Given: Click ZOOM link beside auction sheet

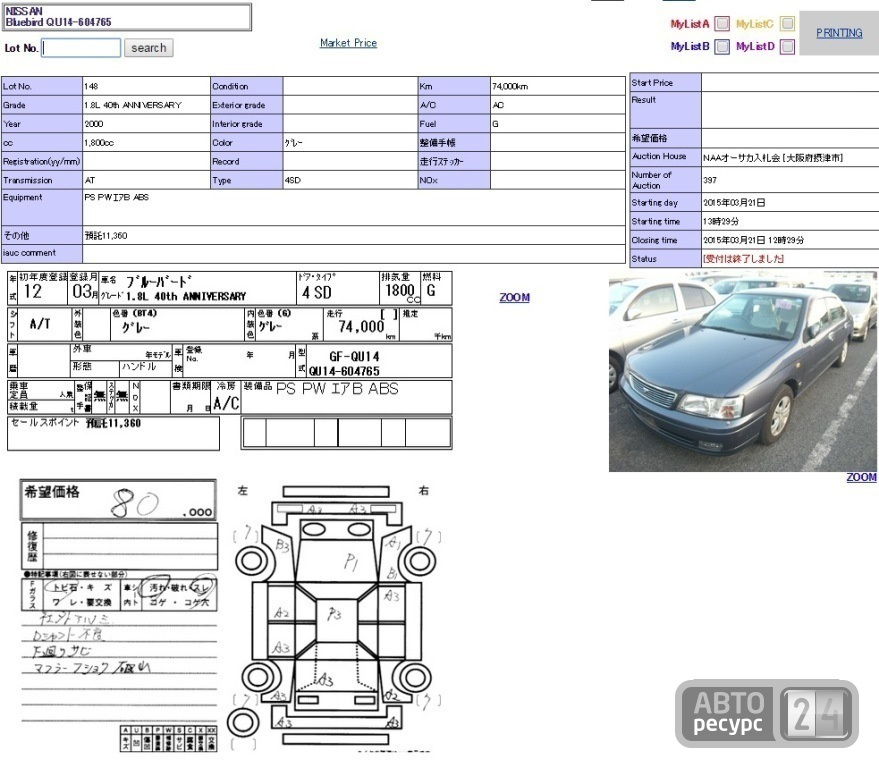Looking at the screenshot, I should [x=514, y=298].
